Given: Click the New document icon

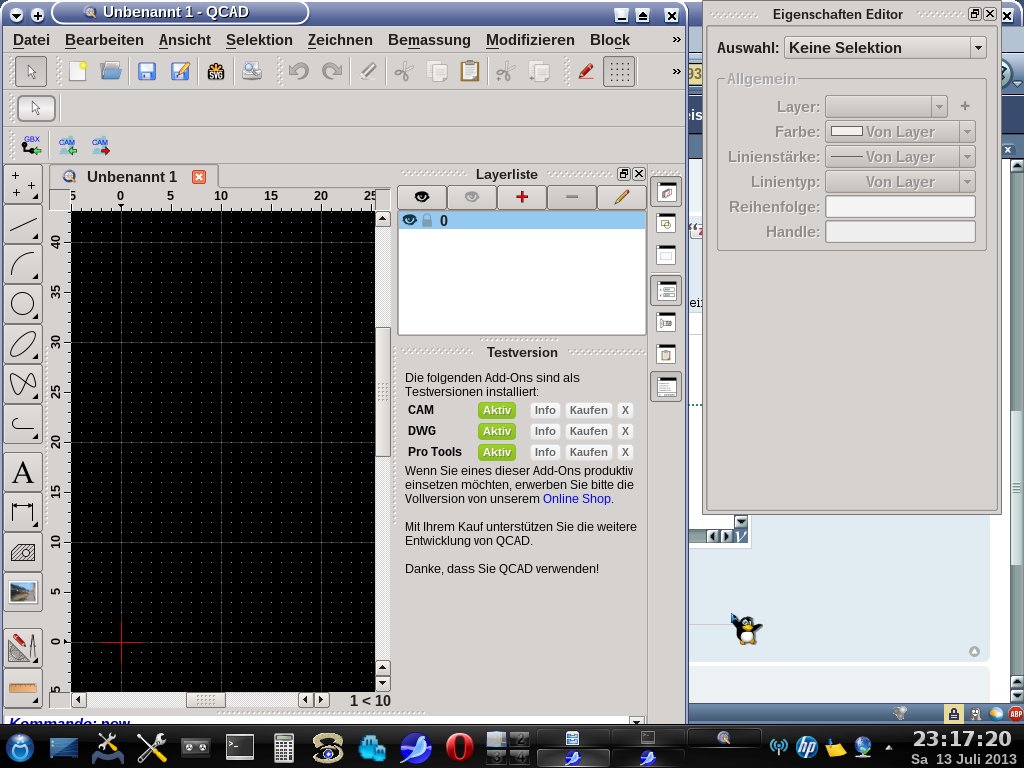Looking at the screenshot, I should click(x=78, y=71).
